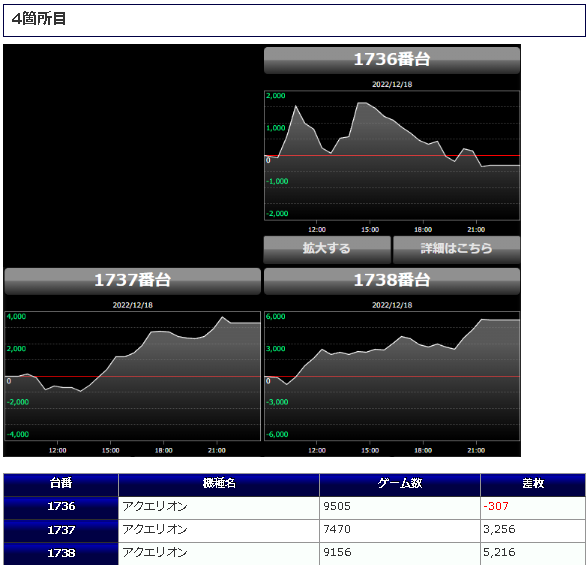Click the 21:00 marker on 1736 graph
This screenshot has height=565, width=587.
476,230
